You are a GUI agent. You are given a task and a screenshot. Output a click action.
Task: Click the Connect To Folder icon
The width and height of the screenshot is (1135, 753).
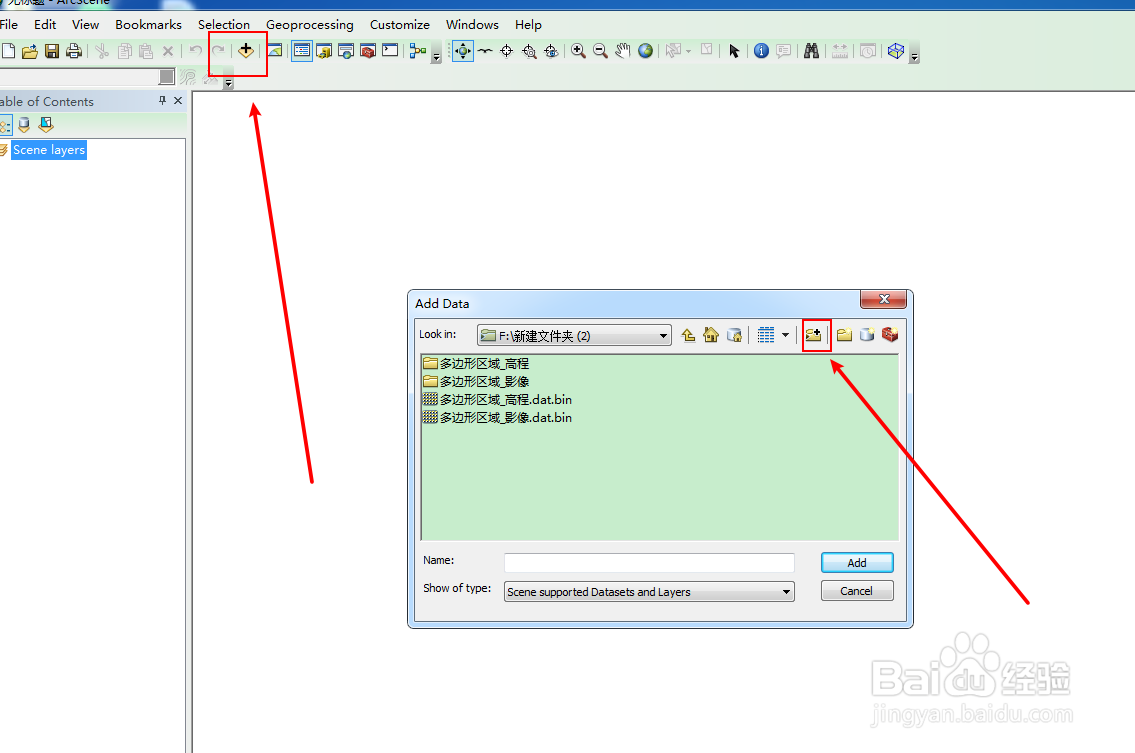814,335
